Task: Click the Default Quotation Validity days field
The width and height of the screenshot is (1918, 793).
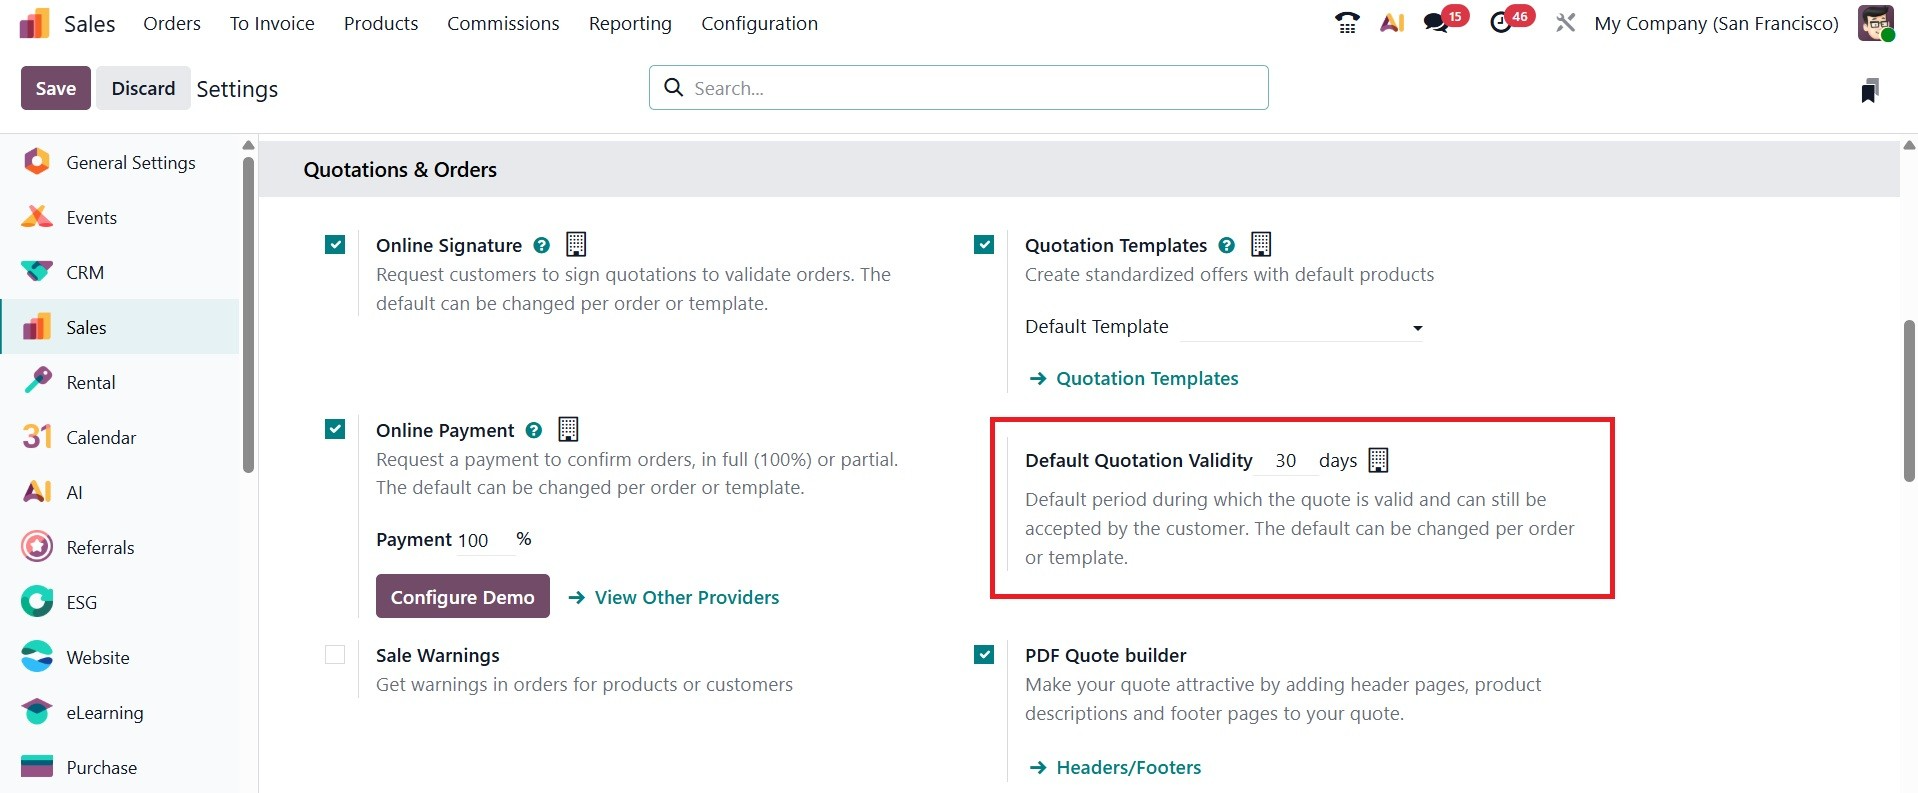Action: (x=1286, y=460)
